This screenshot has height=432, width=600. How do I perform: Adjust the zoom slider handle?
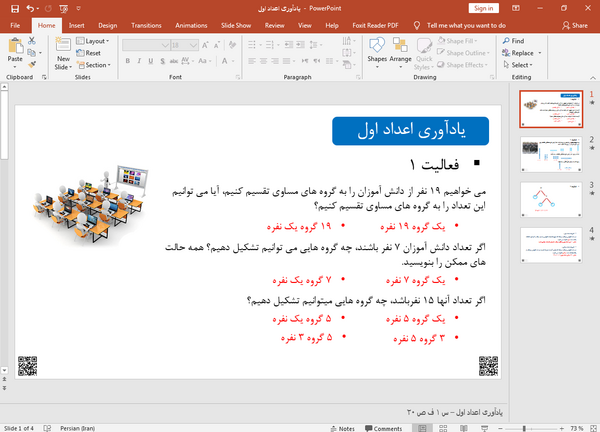[524, 428]
